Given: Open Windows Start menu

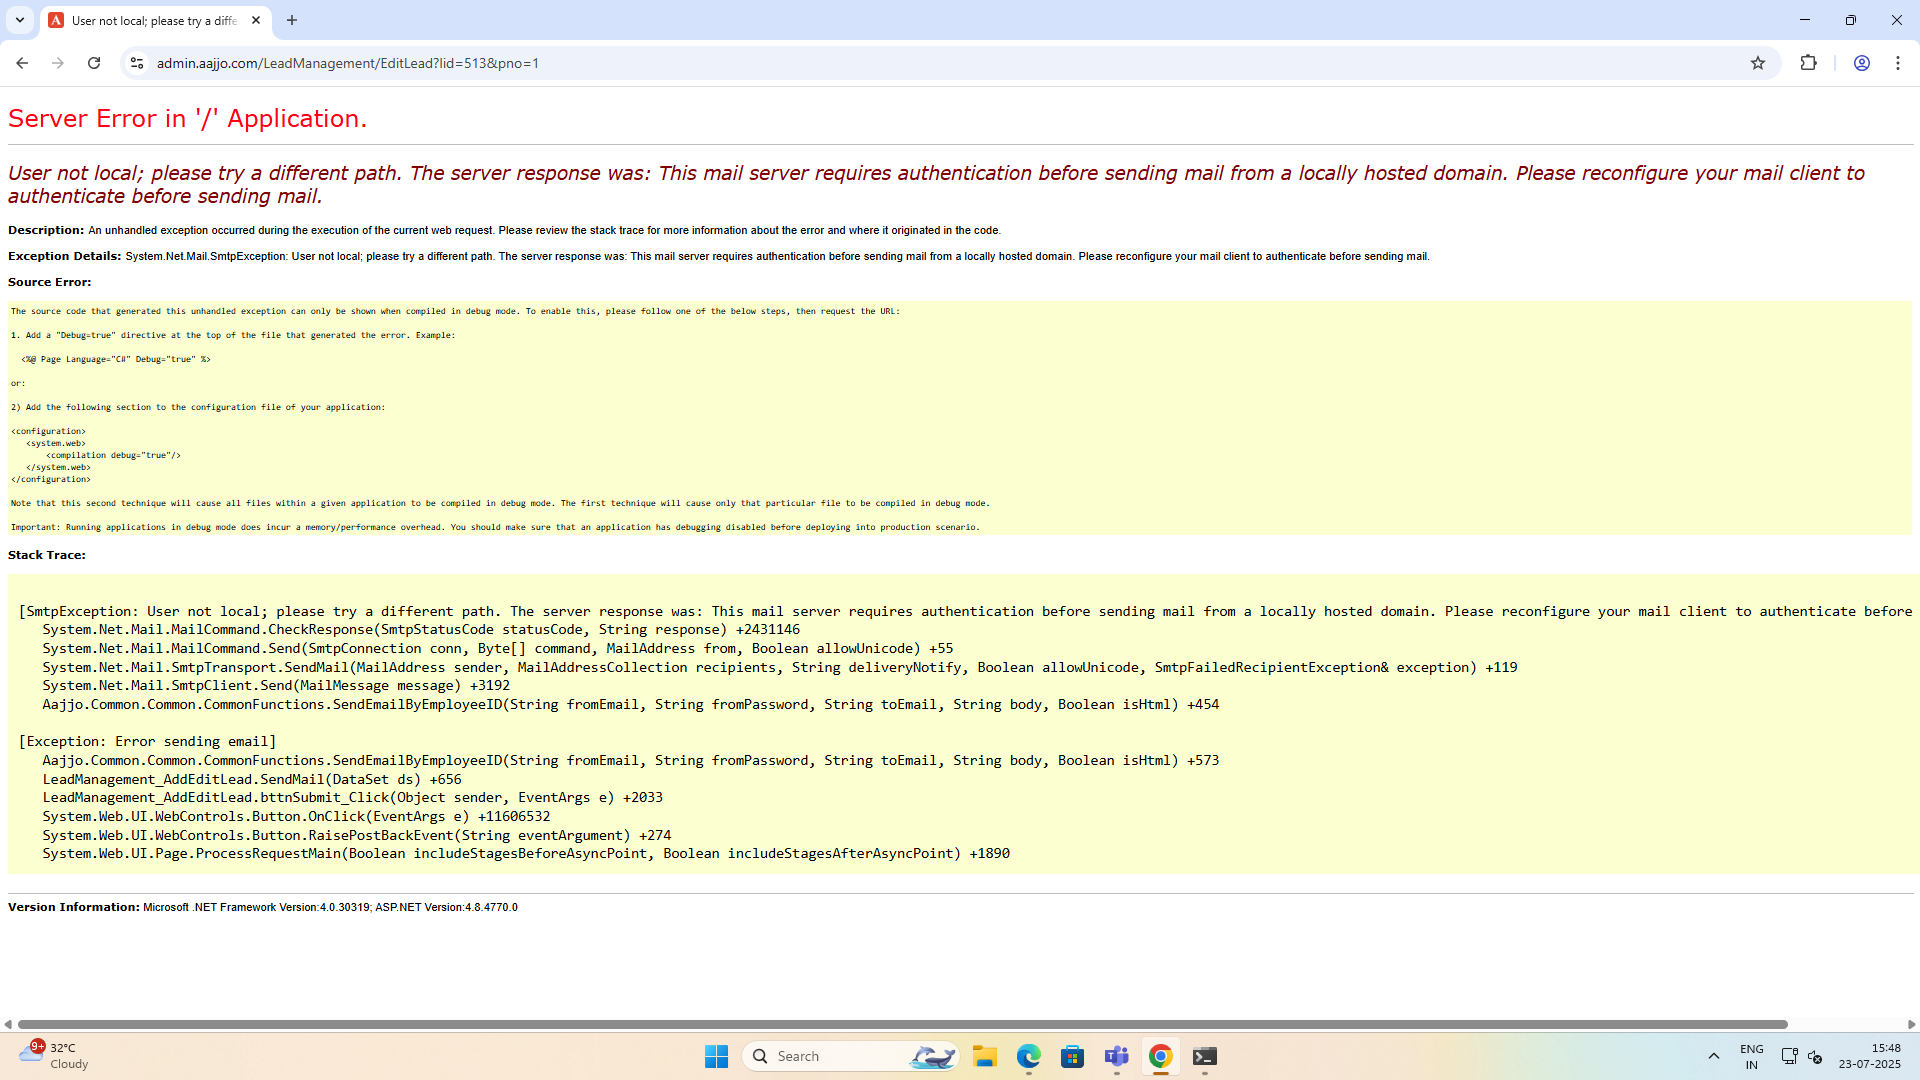Looking at the screenshot, I should tap(716, 1056).
